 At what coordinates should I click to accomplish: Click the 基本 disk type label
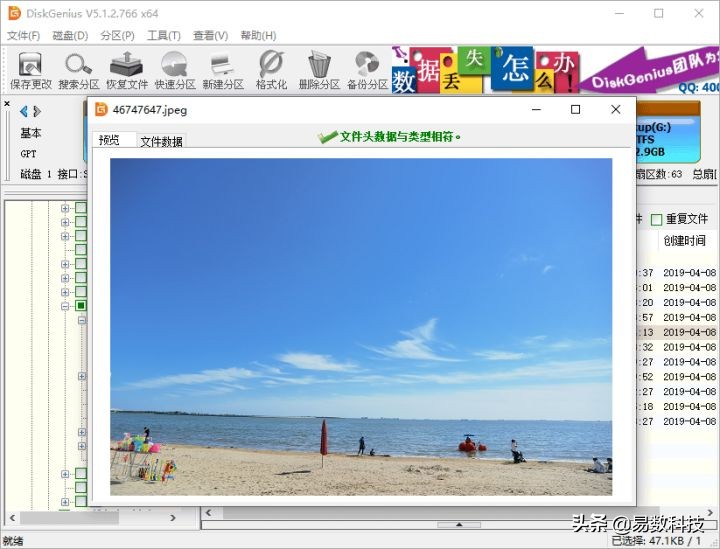click(x=31, y=133)
